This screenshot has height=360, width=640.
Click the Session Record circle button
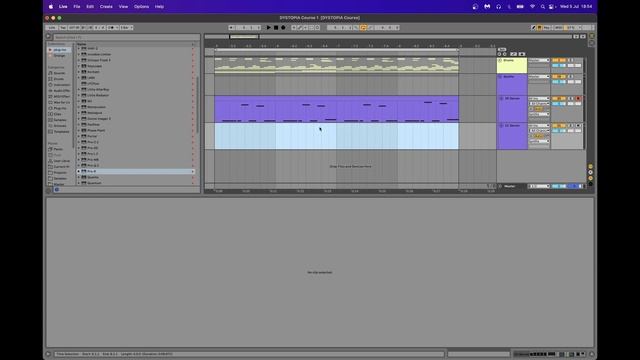318,28
